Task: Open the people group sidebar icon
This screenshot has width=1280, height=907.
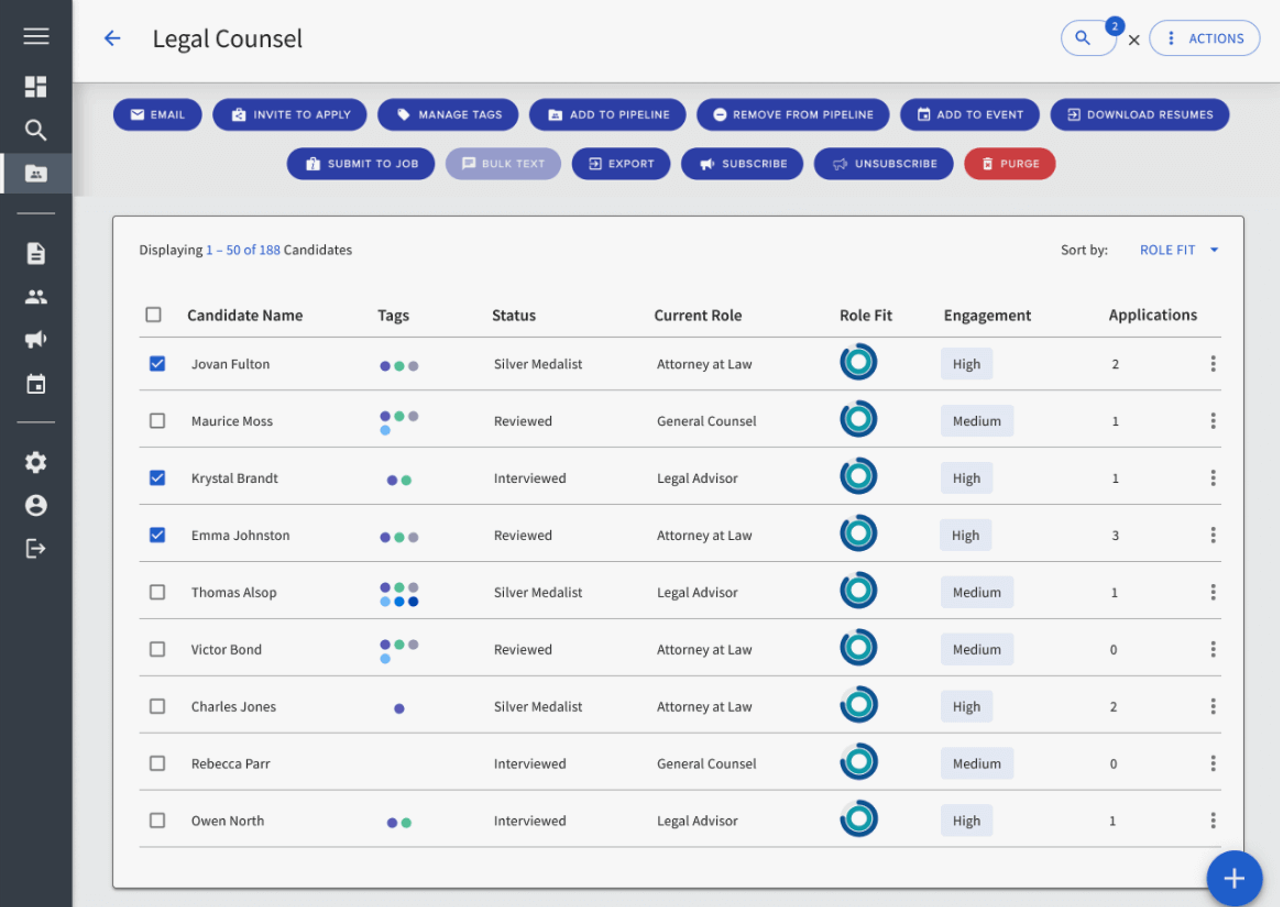Action: (36, 297)
